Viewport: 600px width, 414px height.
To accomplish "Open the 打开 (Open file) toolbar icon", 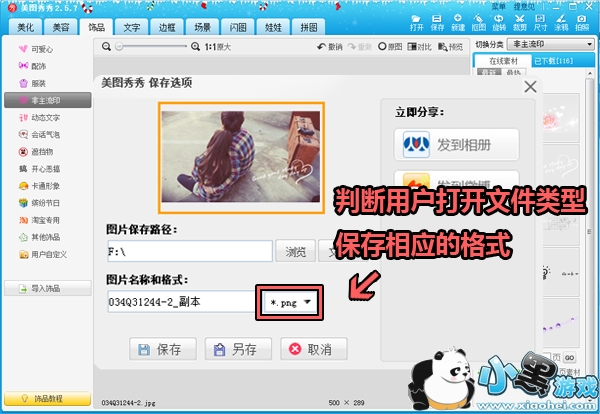I will point(417,23).
